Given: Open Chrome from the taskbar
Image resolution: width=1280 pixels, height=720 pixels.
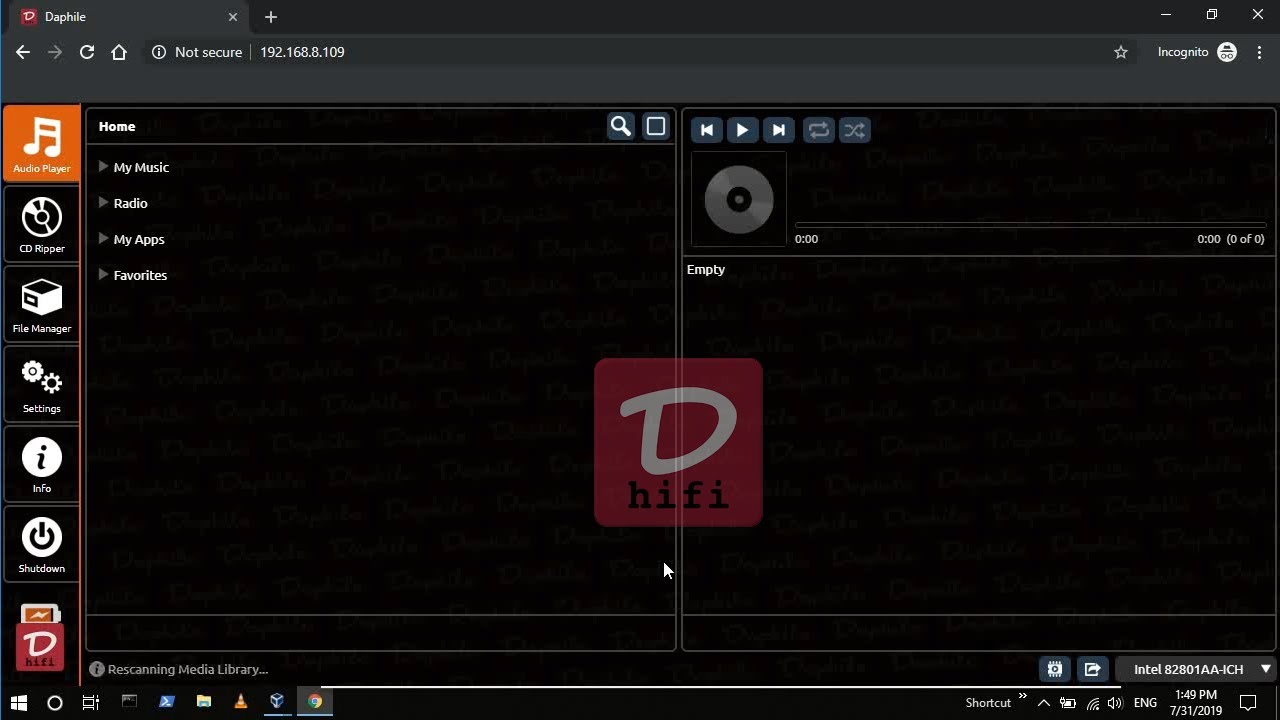Looking at the screenshot, I should 315,702.
